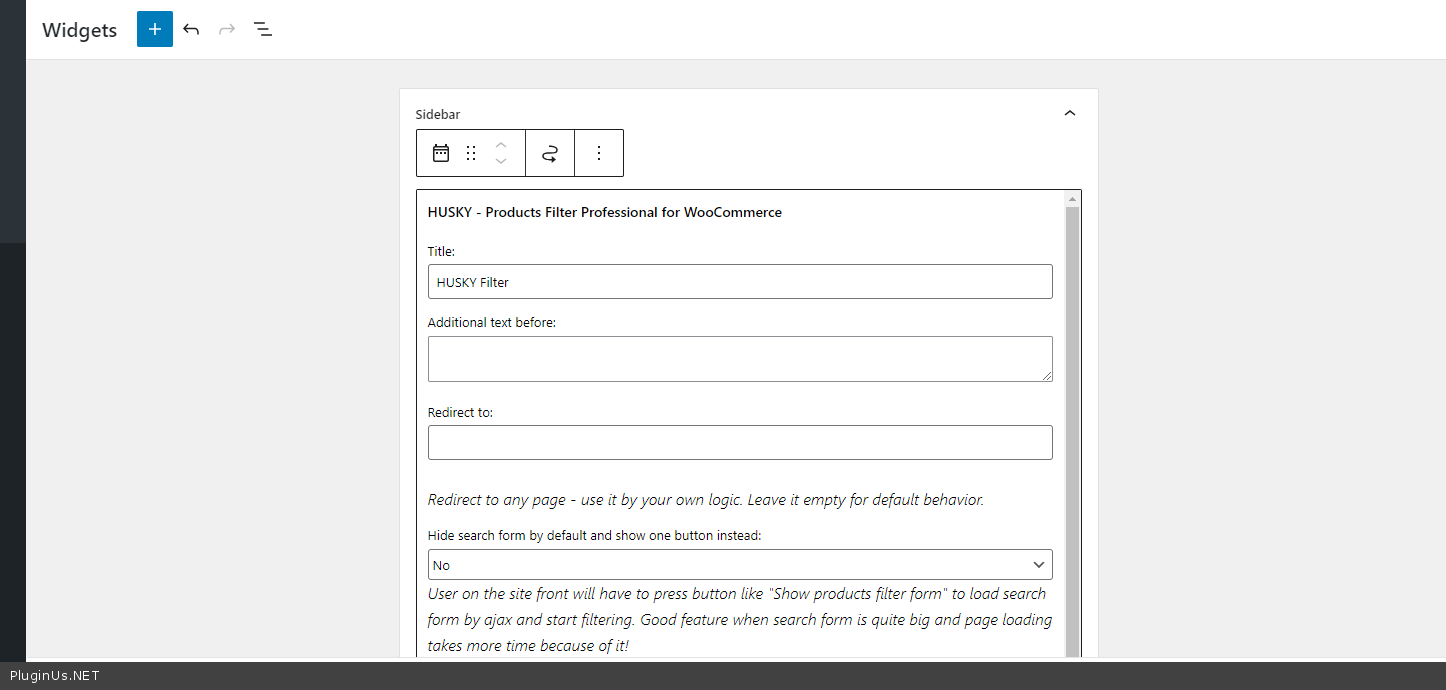This screenshot has height=690, width=1446.
Task: Click the PluginUs.NET label in bottom bar
Action: tap(54, 676)
